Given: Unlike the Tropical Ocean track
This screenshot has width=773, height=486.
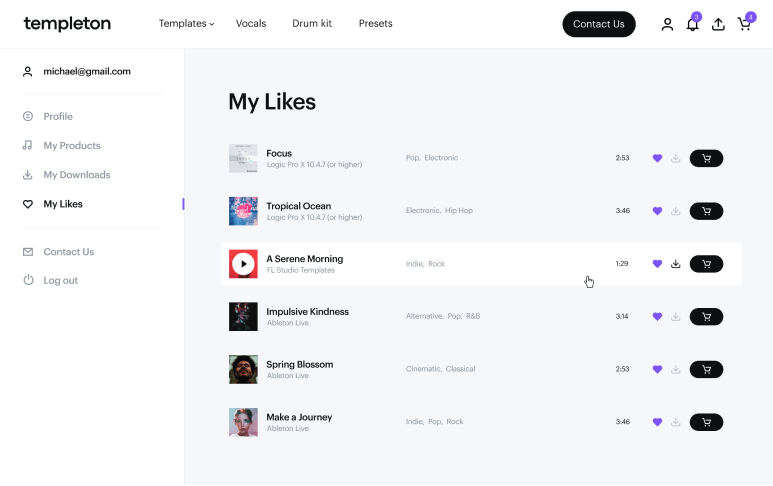Looking at the screenshot, I should point(657,211).
